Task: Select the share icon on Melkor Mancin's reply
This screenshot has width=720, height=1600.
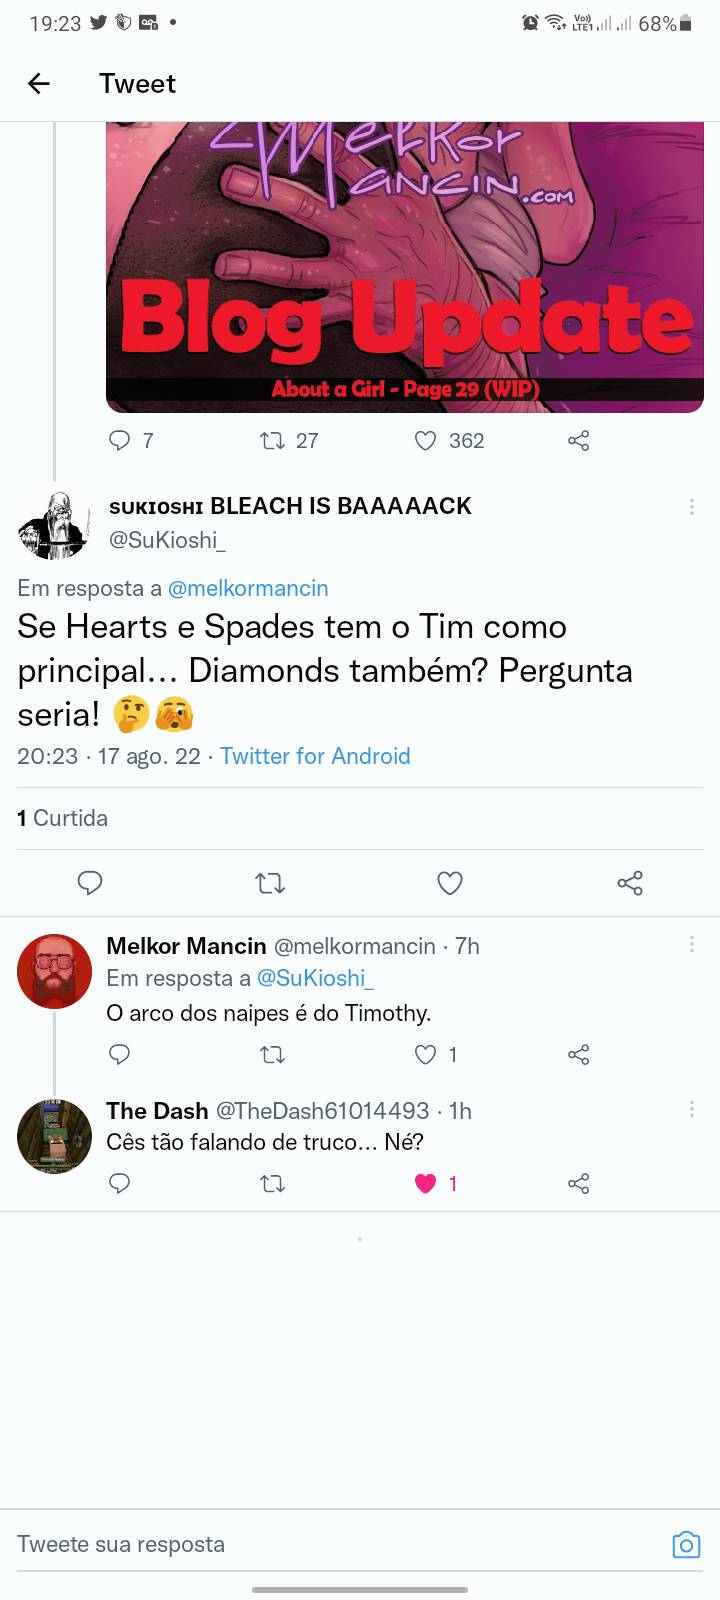Action: (578, 1054)
